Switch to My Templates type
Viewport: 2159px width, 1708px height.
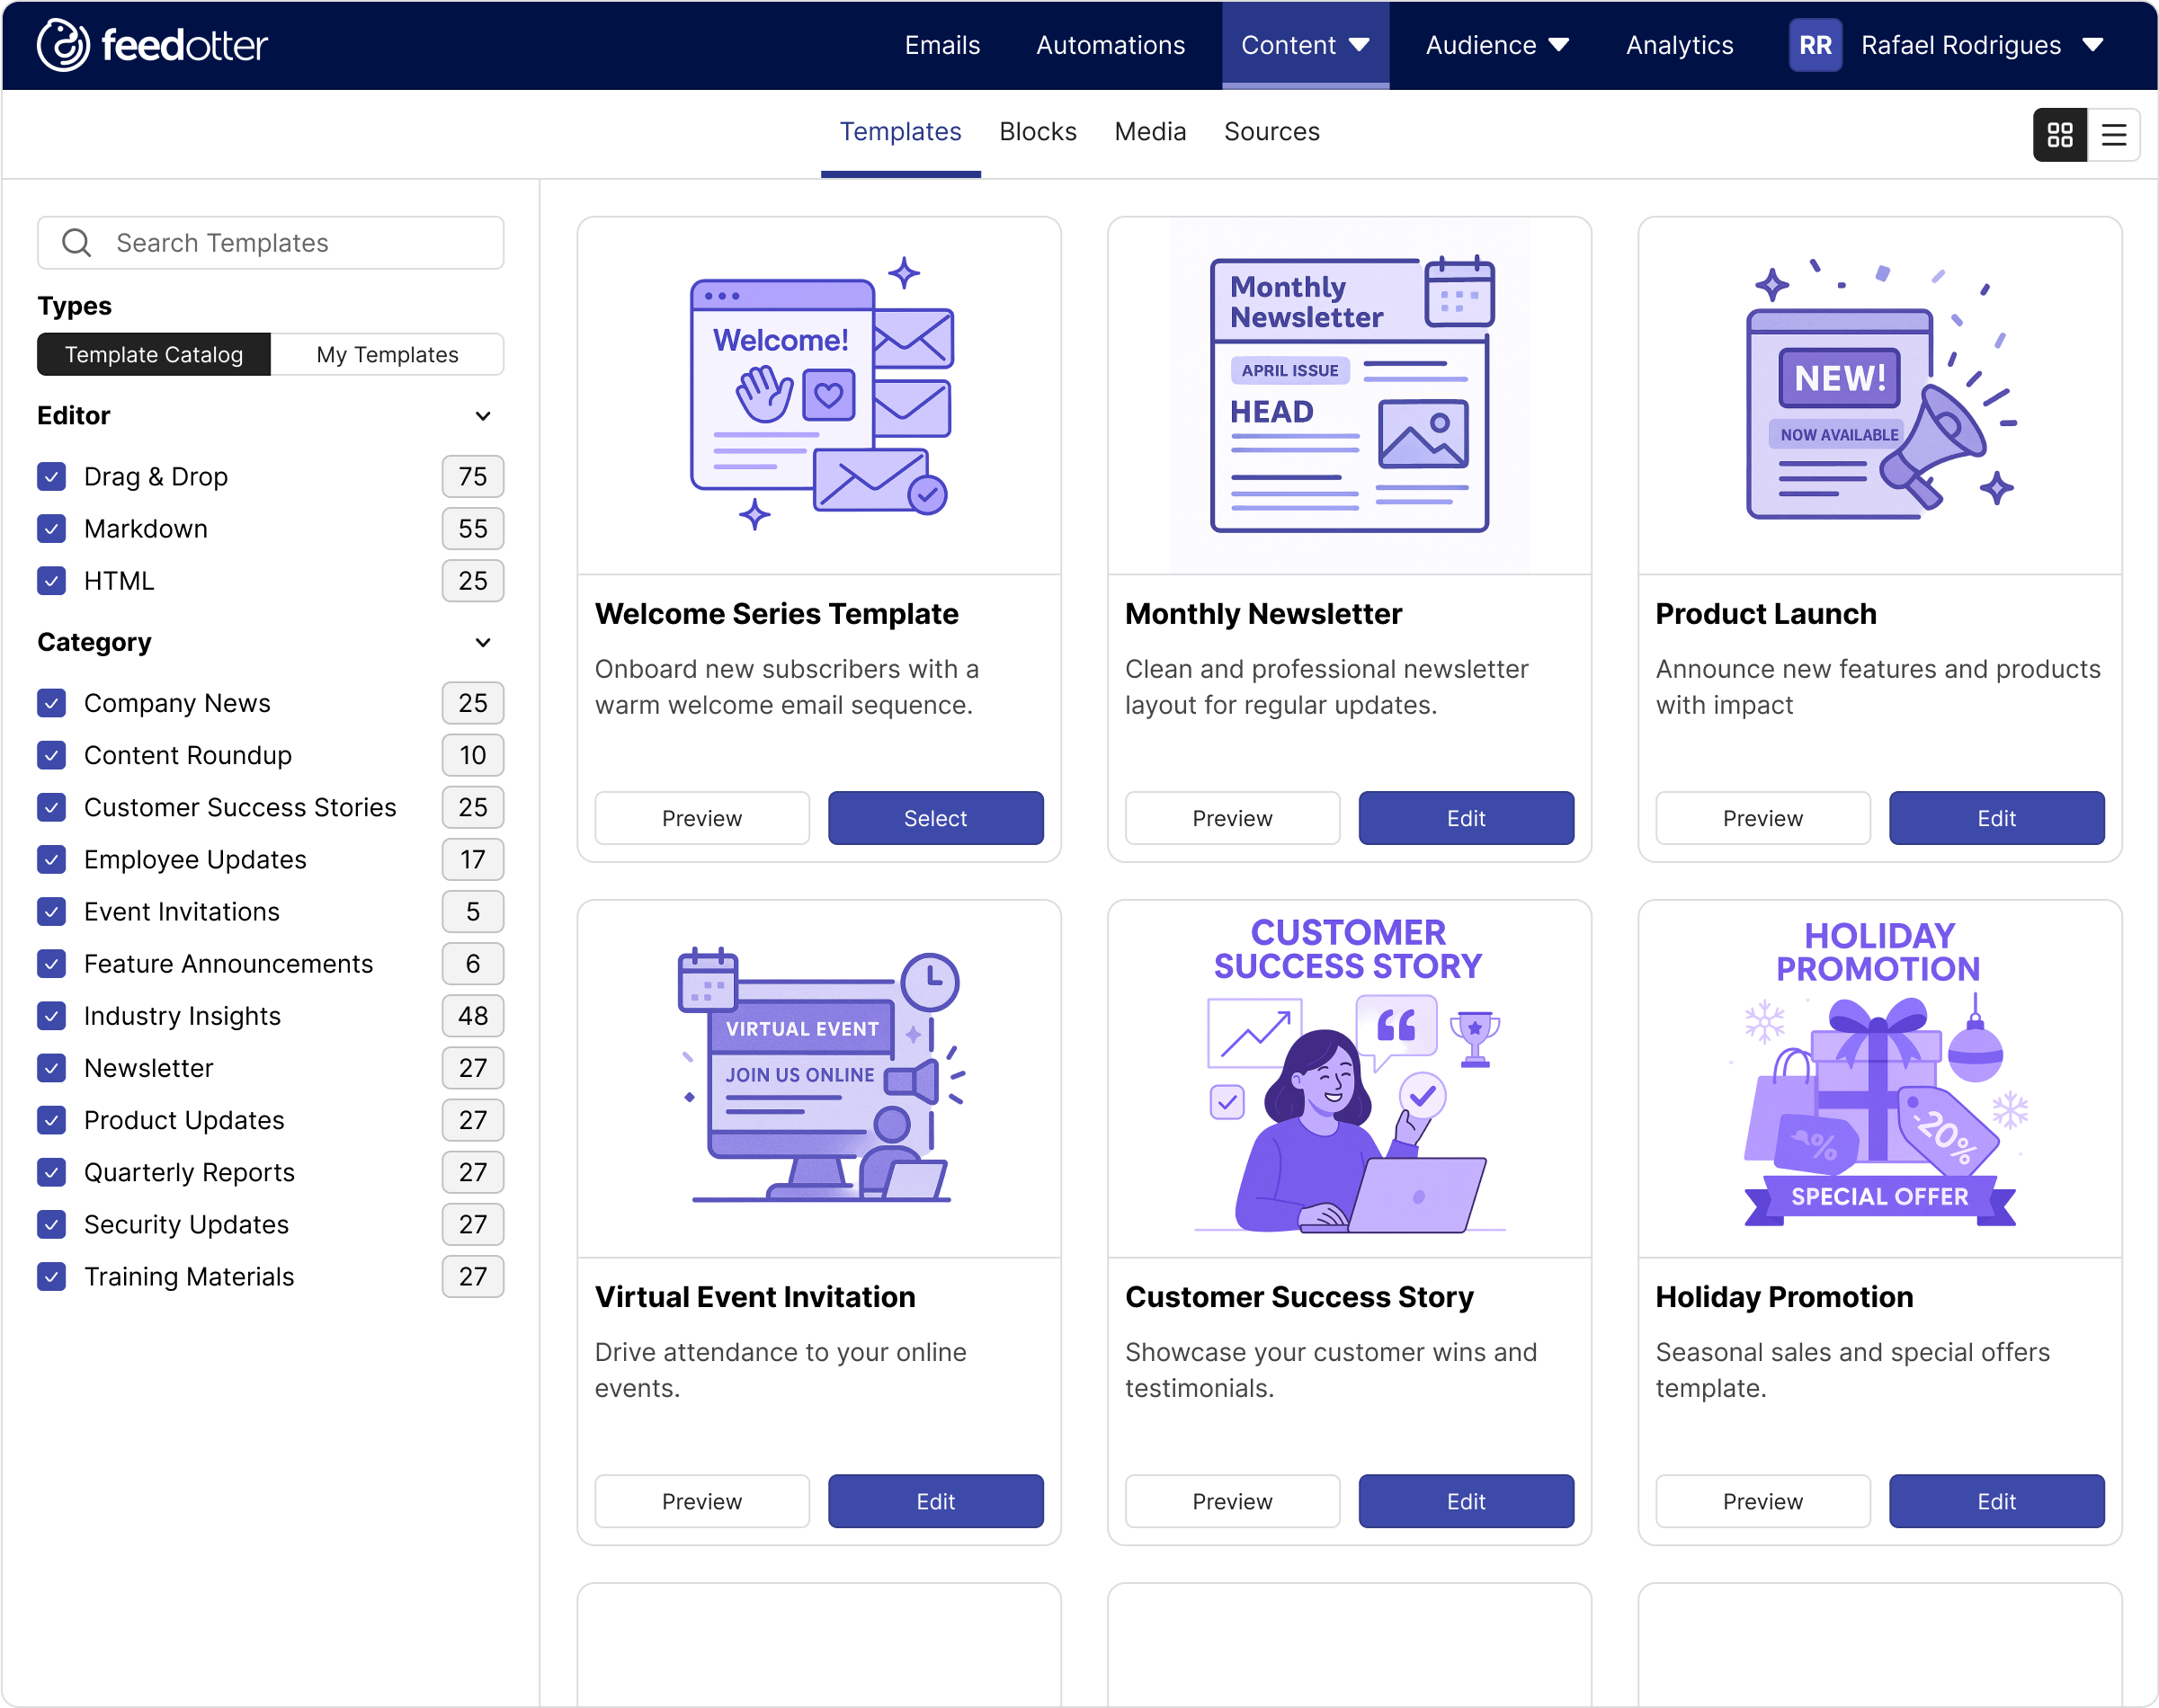[x=387, y=355]
